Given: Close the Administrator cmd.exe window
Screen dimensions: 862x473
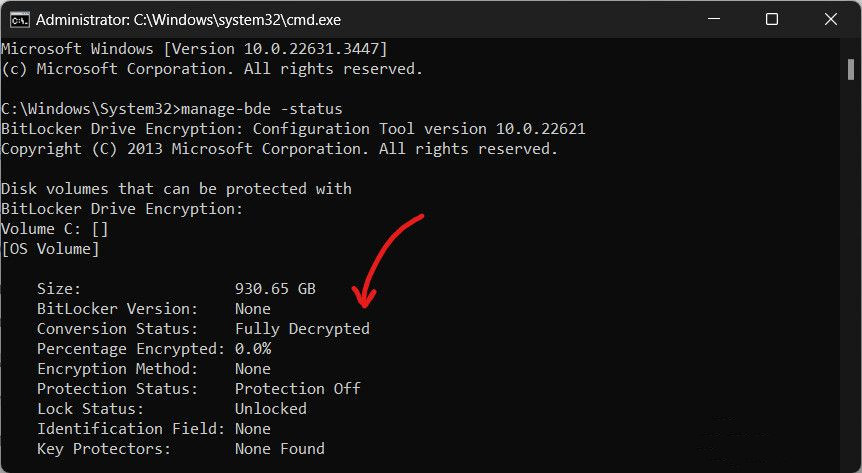Looking at the screenshot, I should (831, 19).
